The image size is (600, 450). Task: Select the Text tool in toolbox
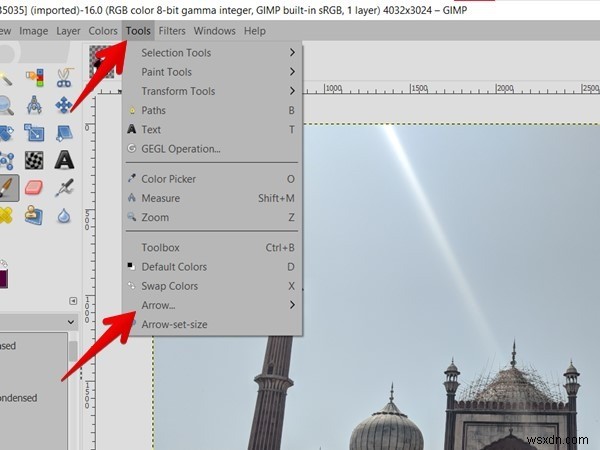point(64,160)
